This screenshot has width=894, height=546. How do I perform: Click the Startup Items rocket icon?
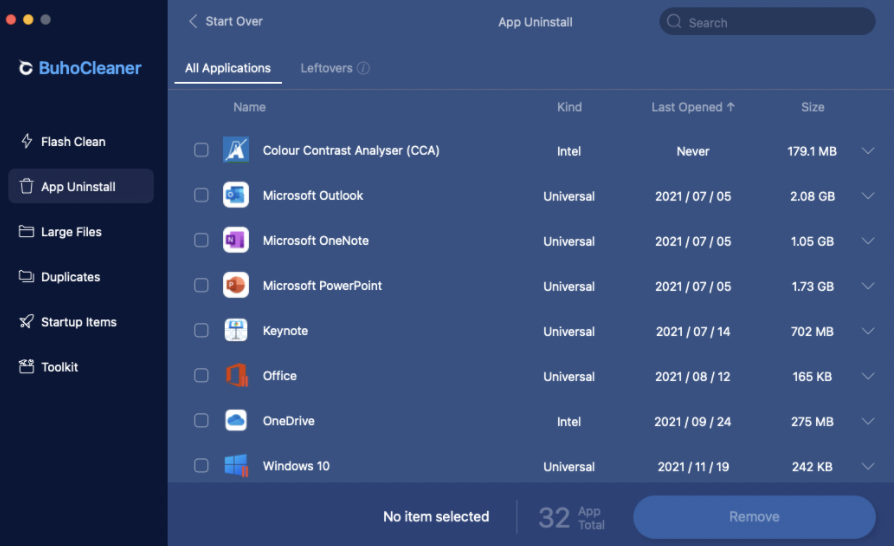tap(26, 321)
